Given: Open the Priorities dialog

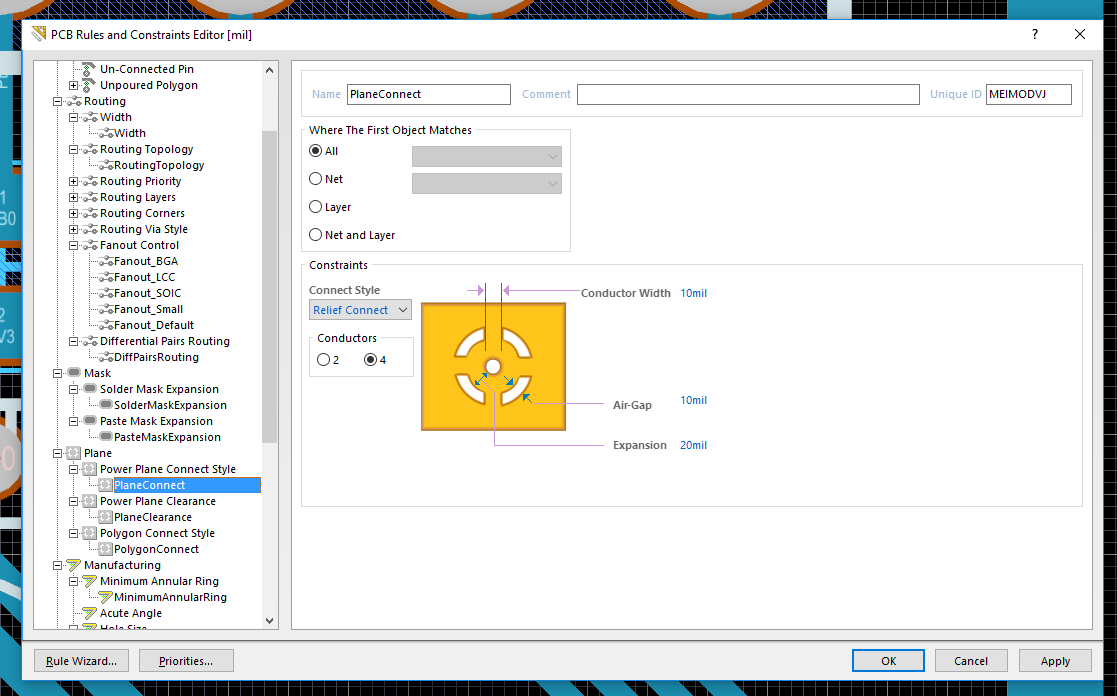Looking at the screenshot, I should coord(186,661).
